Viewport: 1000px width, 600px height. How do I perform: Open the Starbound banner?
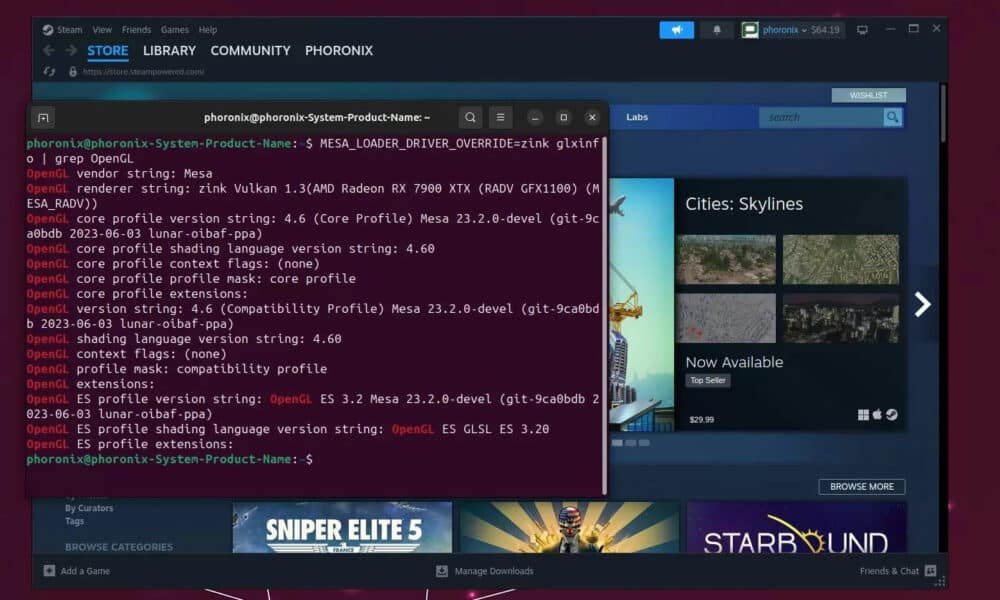(797, 527)
